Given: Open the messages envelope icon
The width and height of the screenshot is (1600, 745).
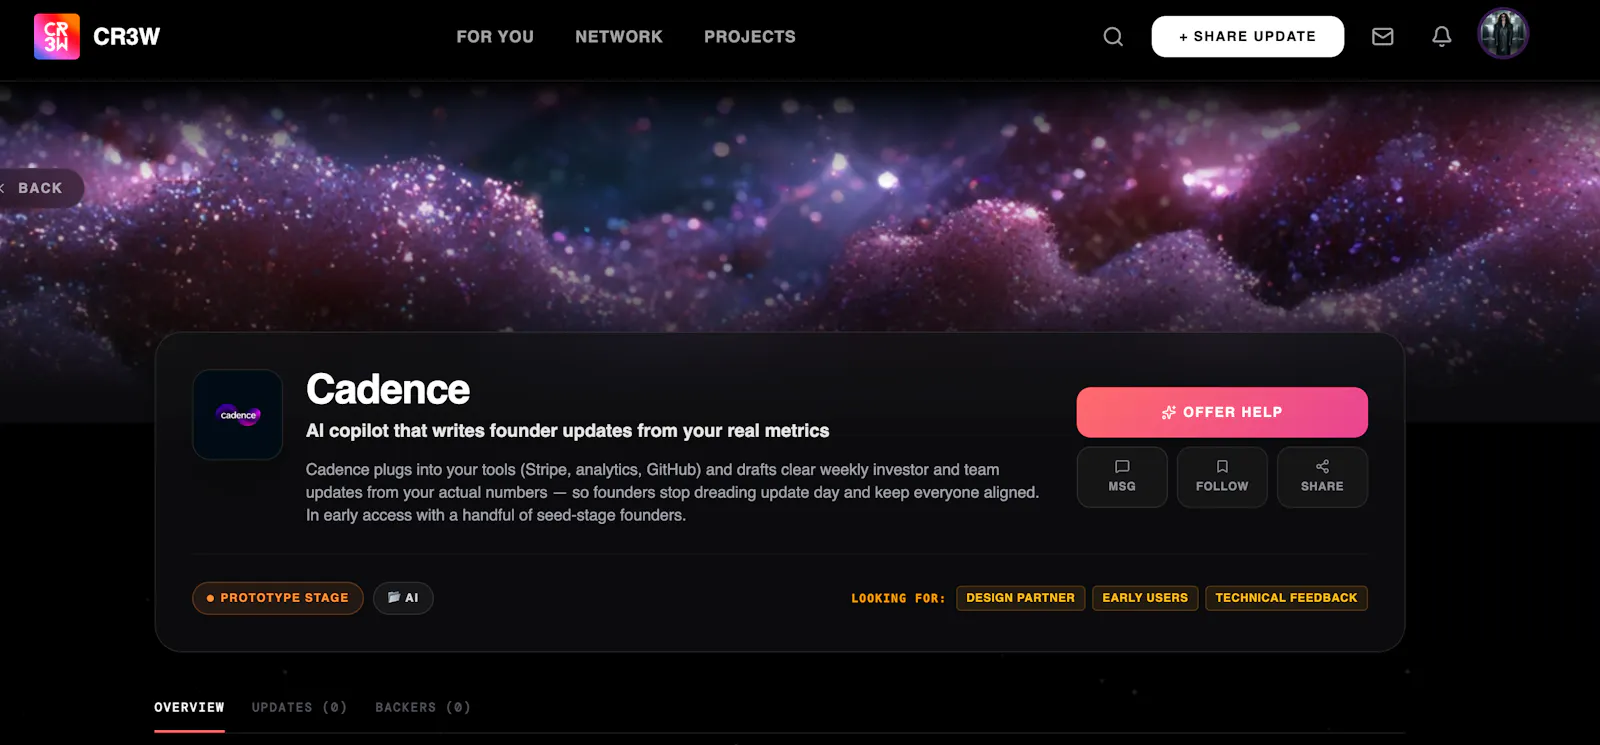Looking at the screenshot, I should click(x=1383, y=37).
